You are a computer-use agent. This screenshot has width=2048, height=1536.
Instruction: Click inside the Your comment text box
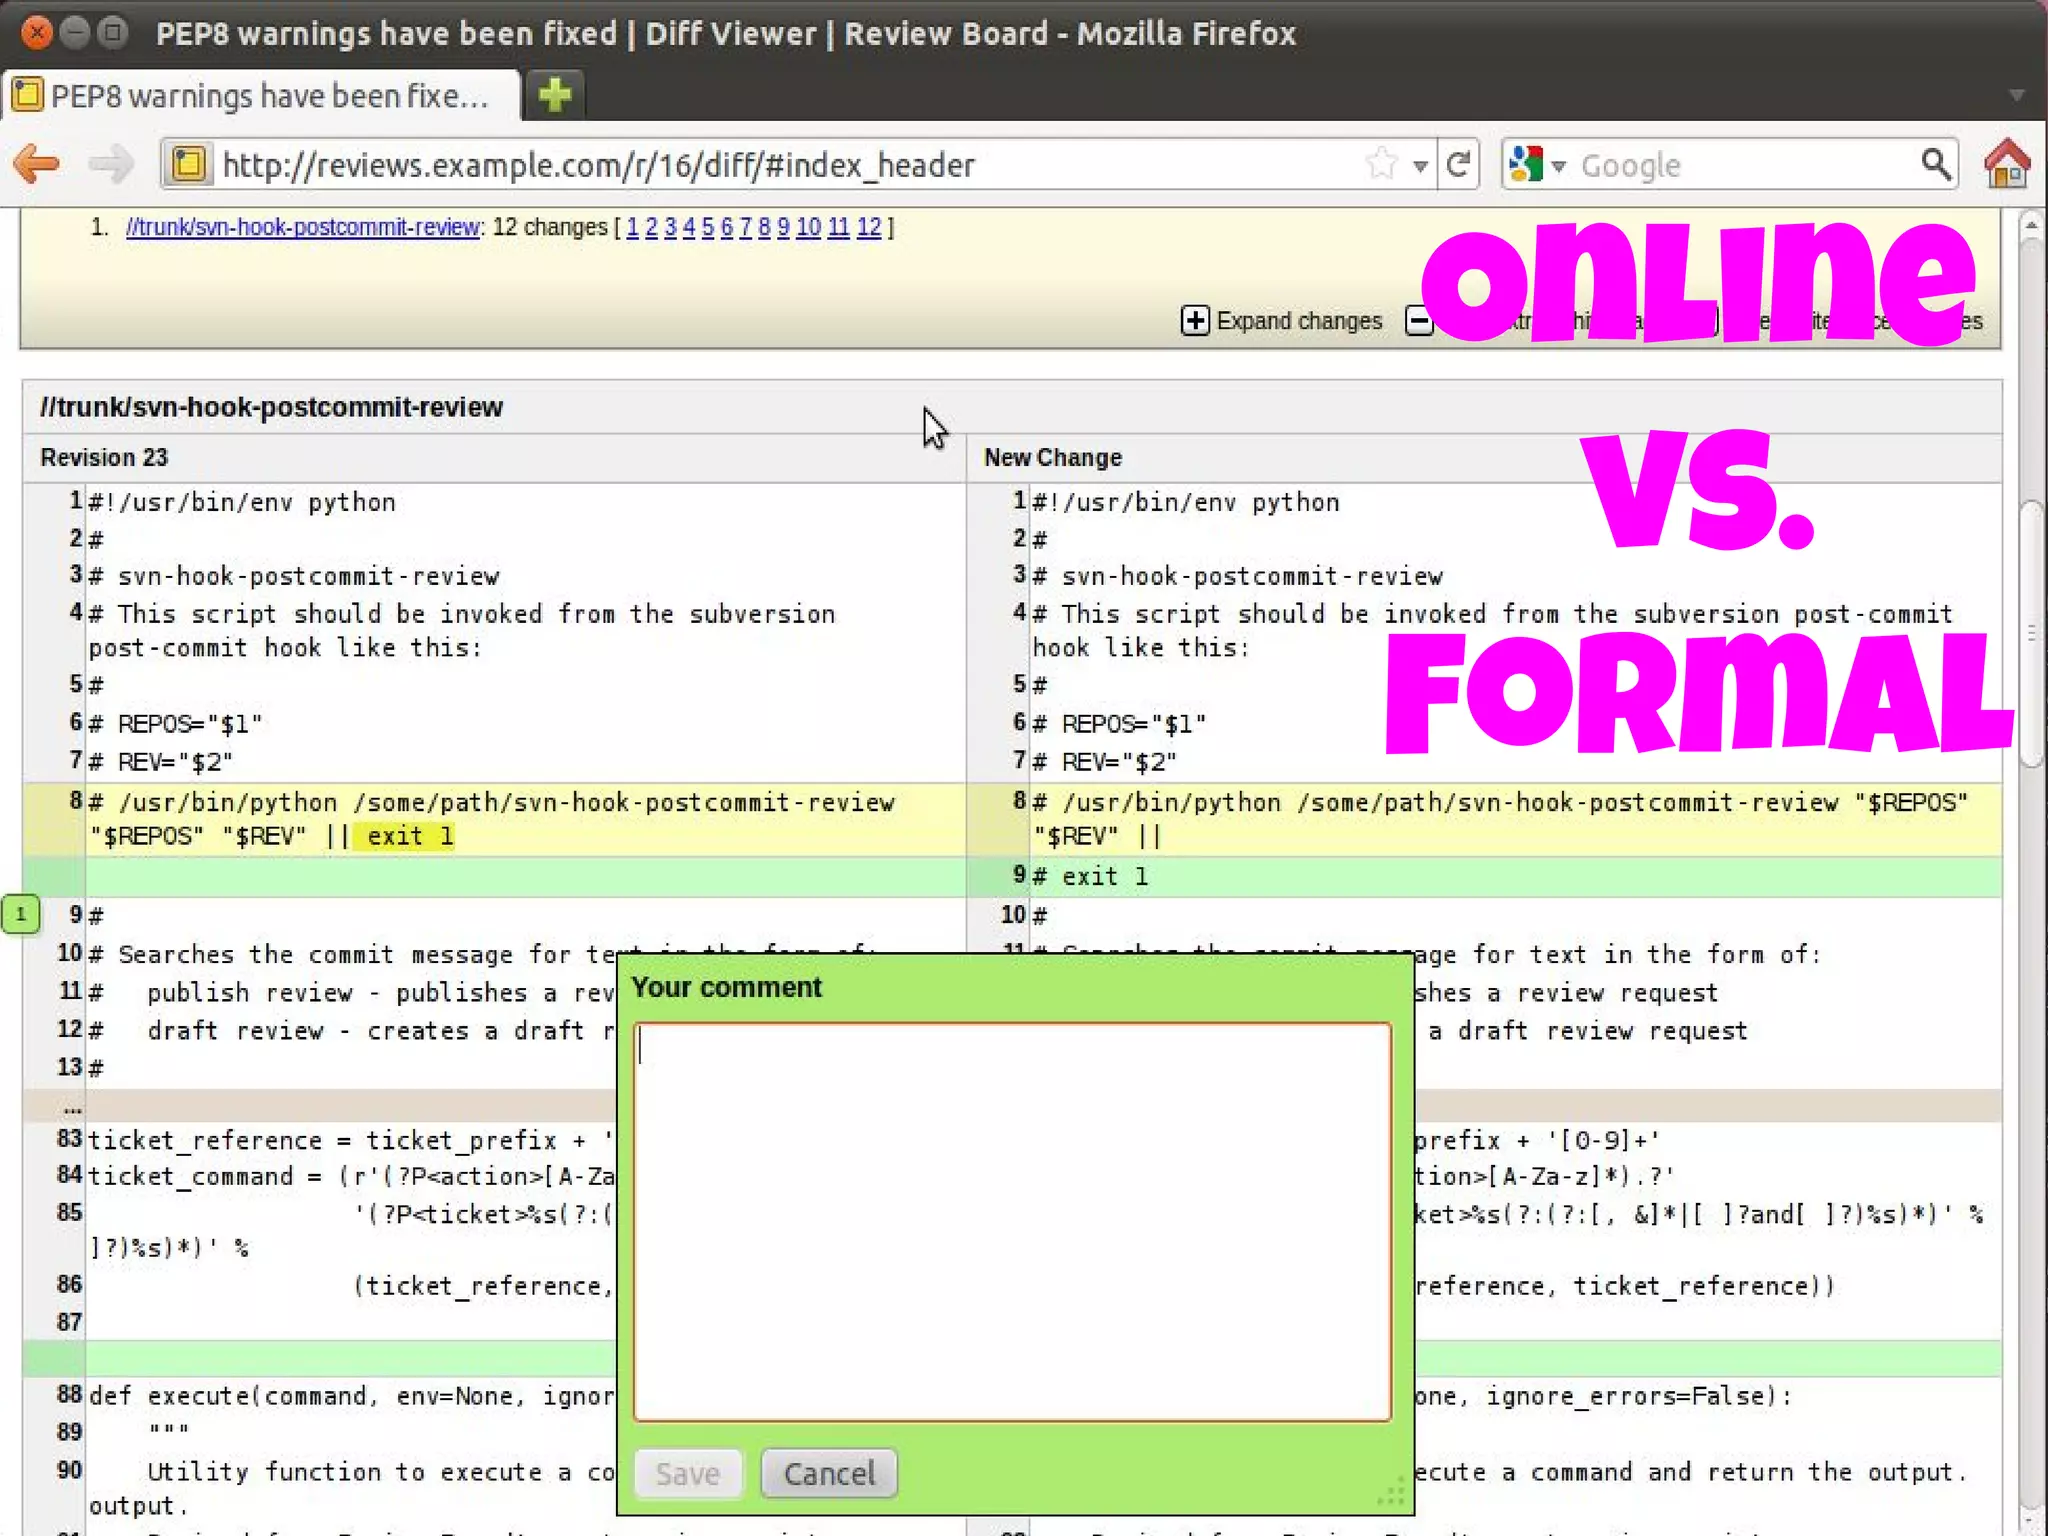[1012, 1221]
